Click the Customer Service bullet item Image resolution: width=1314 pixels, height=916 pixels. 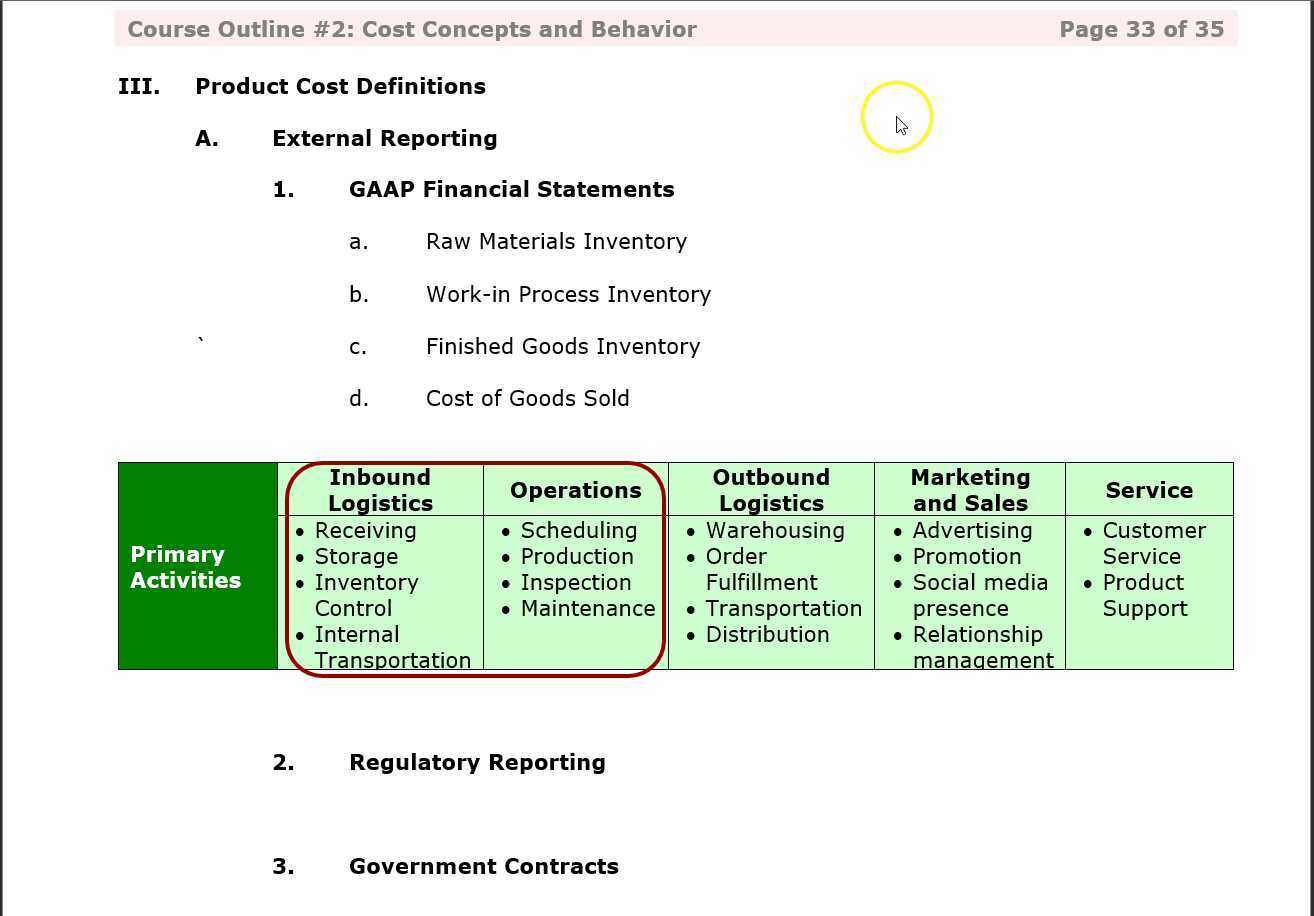pyautogui.click(x=1152, y=543)
